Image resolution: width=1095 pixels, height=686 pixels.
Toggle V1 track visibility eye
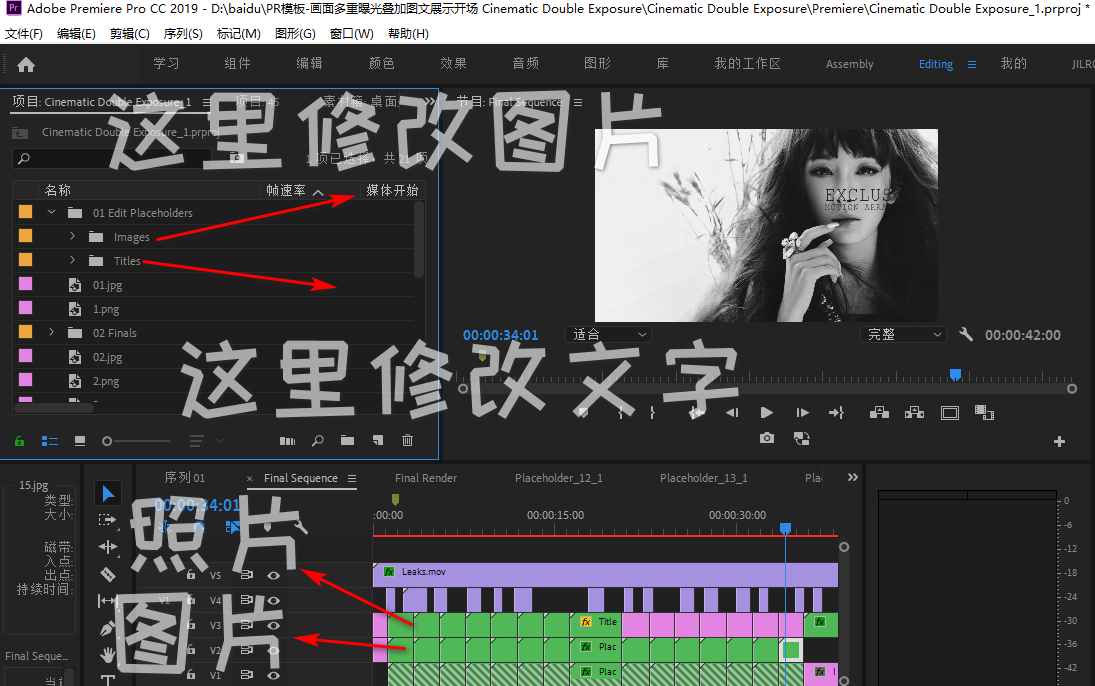[x=274, y=676]
